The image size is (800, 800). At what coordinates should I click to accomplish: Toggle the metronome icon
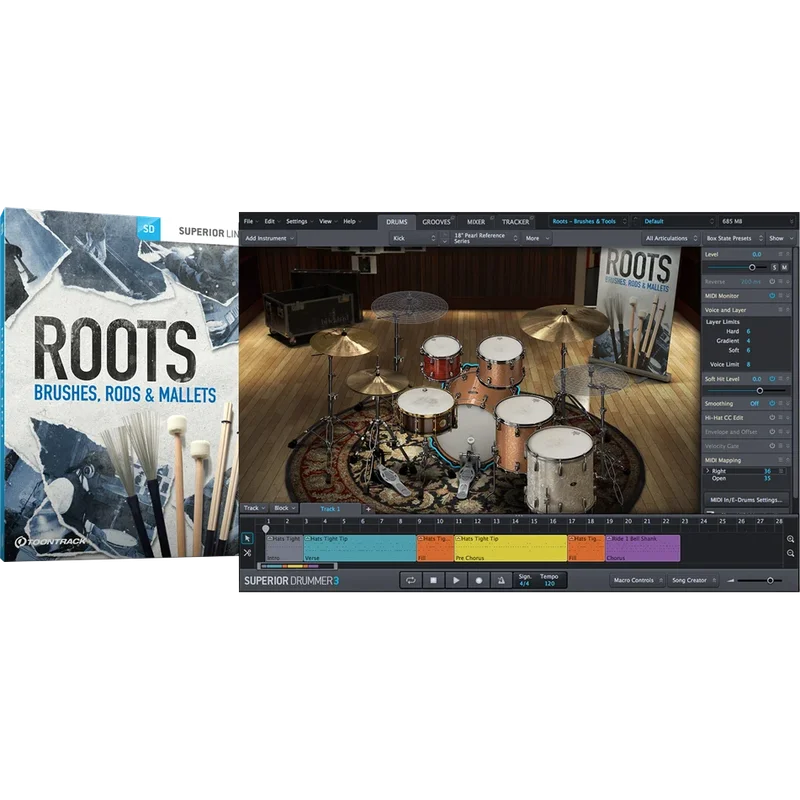(501, 581)
